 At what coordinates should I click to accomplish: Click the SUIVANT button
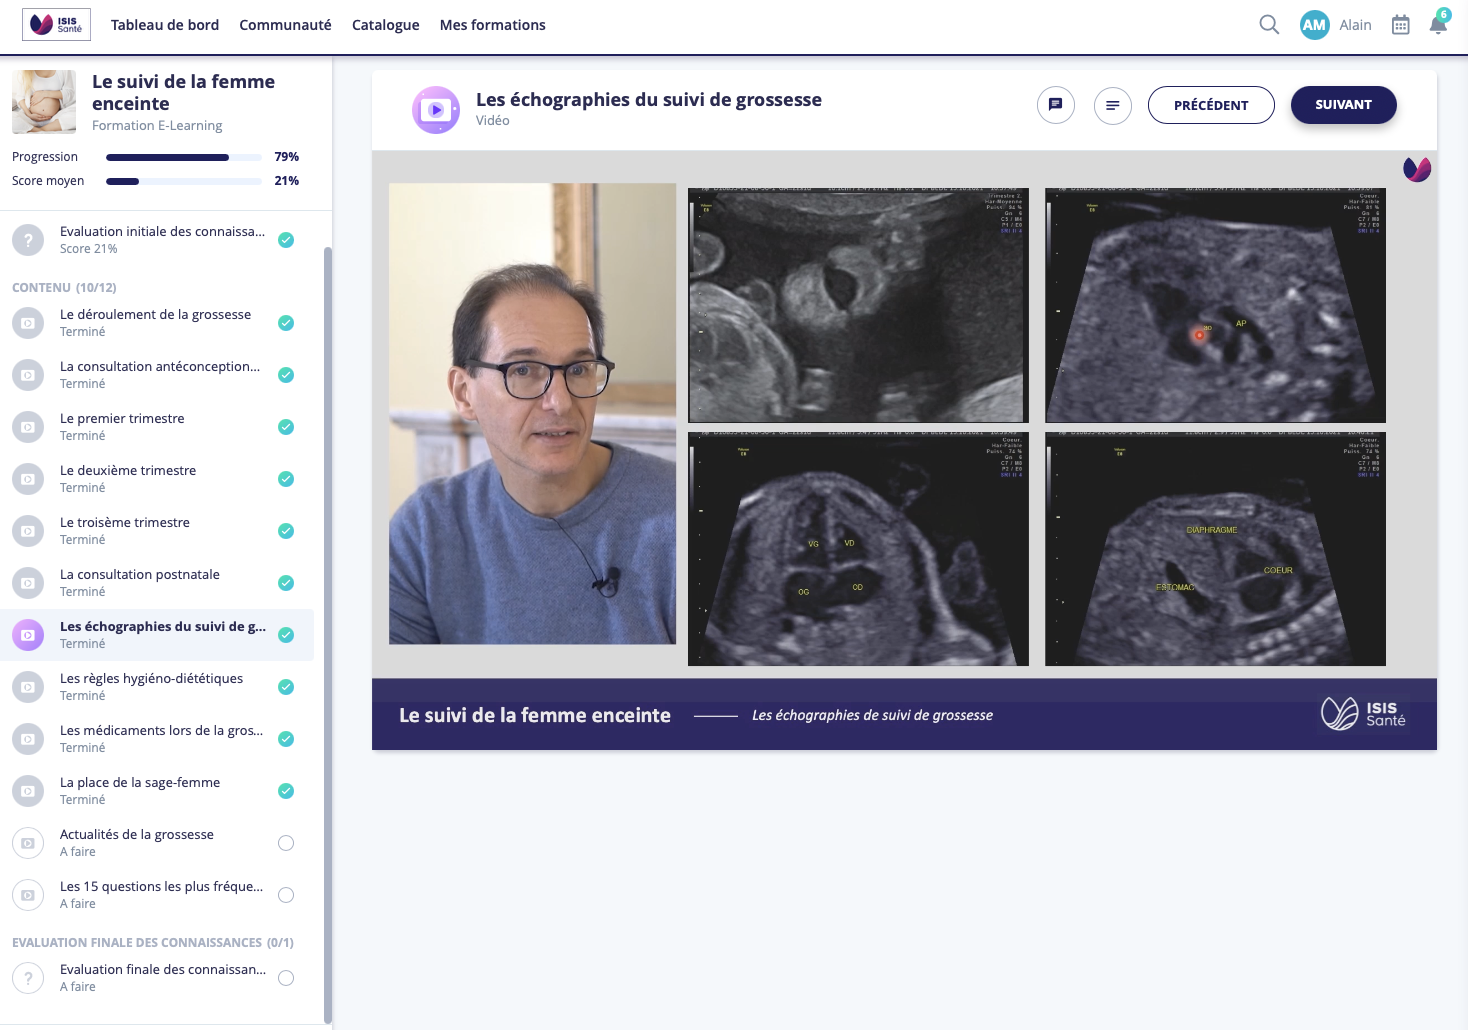[1343, 105]
